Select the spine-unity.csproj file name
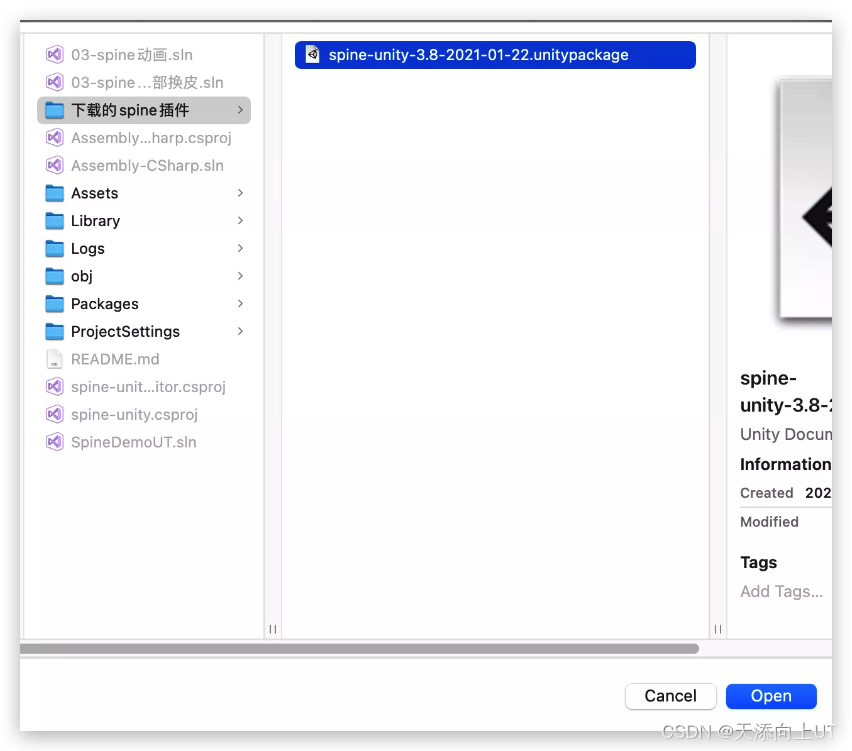This screenshot has height=751, width=852. [x=134, y=415]
